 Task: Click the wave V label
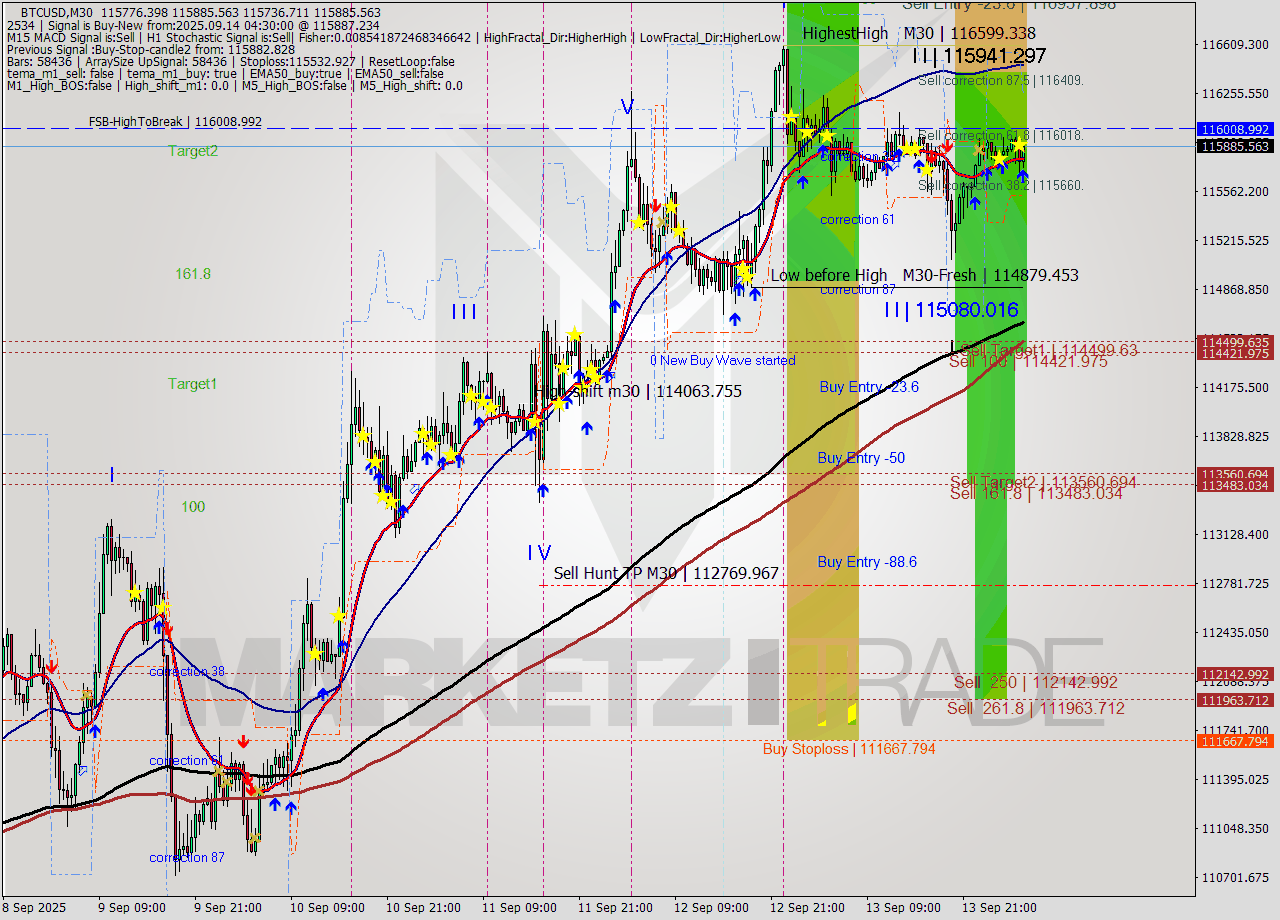pos(627,106)
